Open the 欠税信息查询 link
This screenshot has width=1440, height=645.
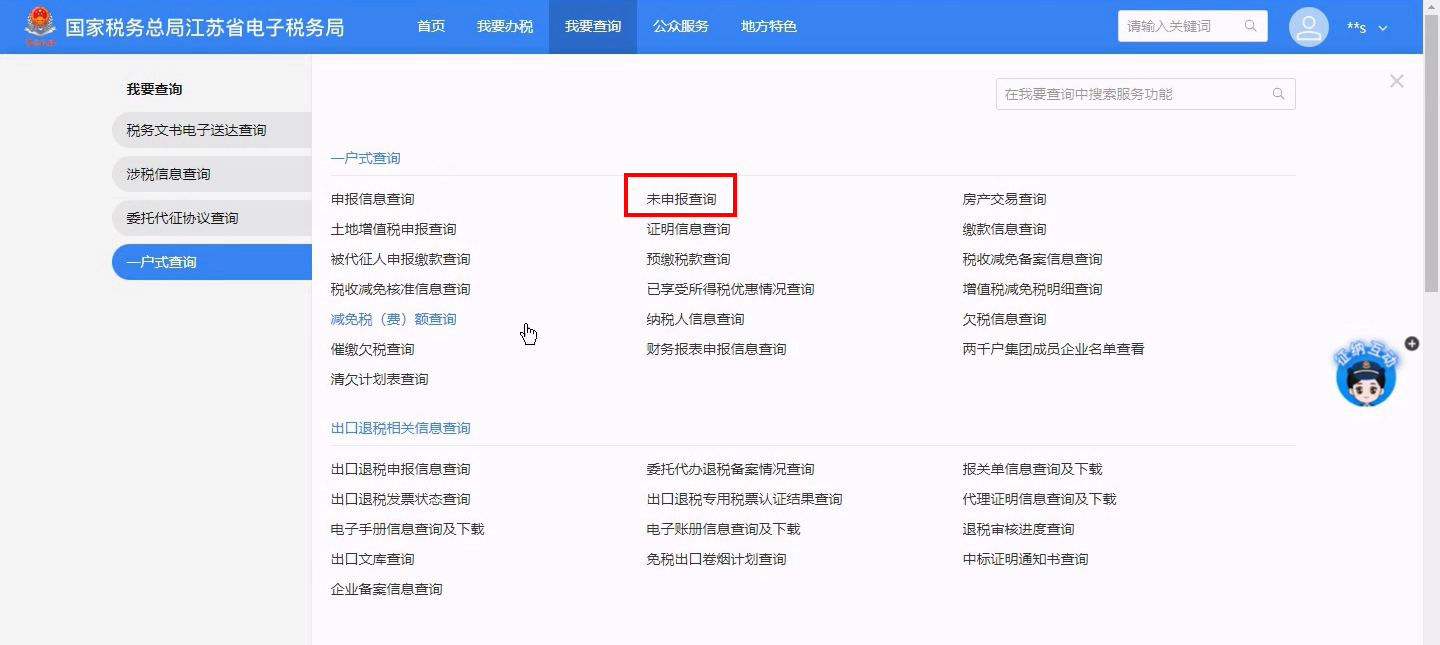pos(1004,319)
